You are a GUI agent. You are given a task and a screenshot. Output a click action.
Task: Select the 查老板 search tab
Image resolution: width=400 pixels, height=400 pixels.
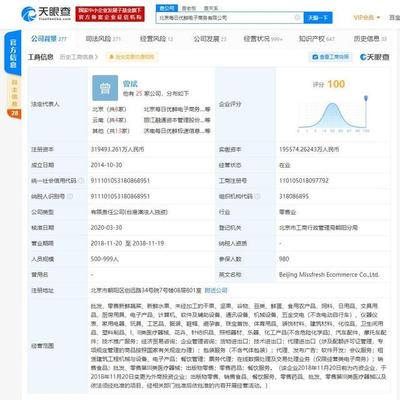[189, 8]
